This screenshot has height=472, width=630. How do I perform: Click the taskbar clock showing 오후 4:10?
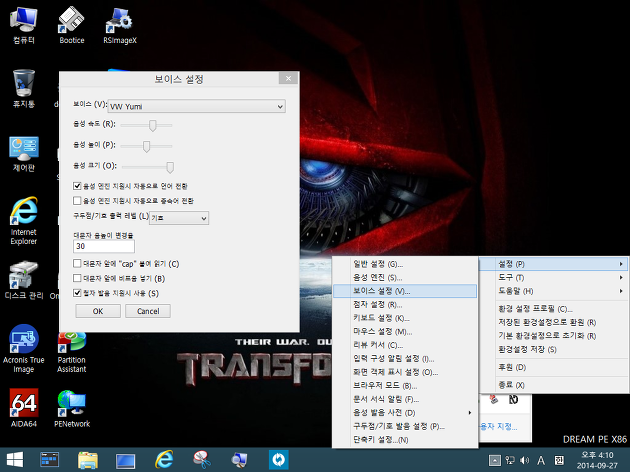(597, 460)
